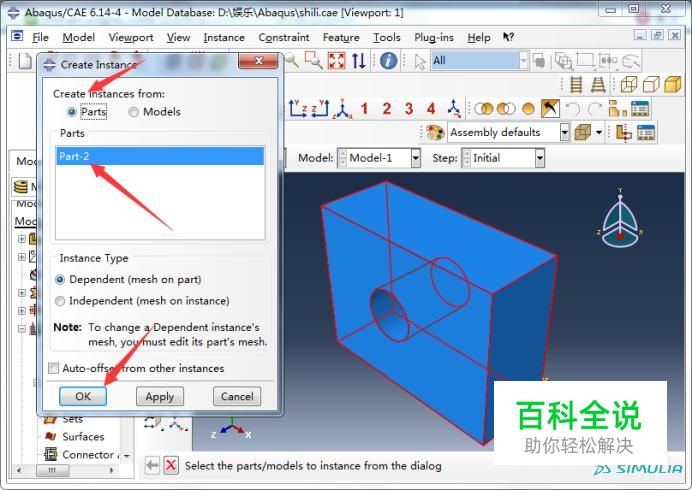Choose Independent (mesh on instance) option

[x=60, y=301]
